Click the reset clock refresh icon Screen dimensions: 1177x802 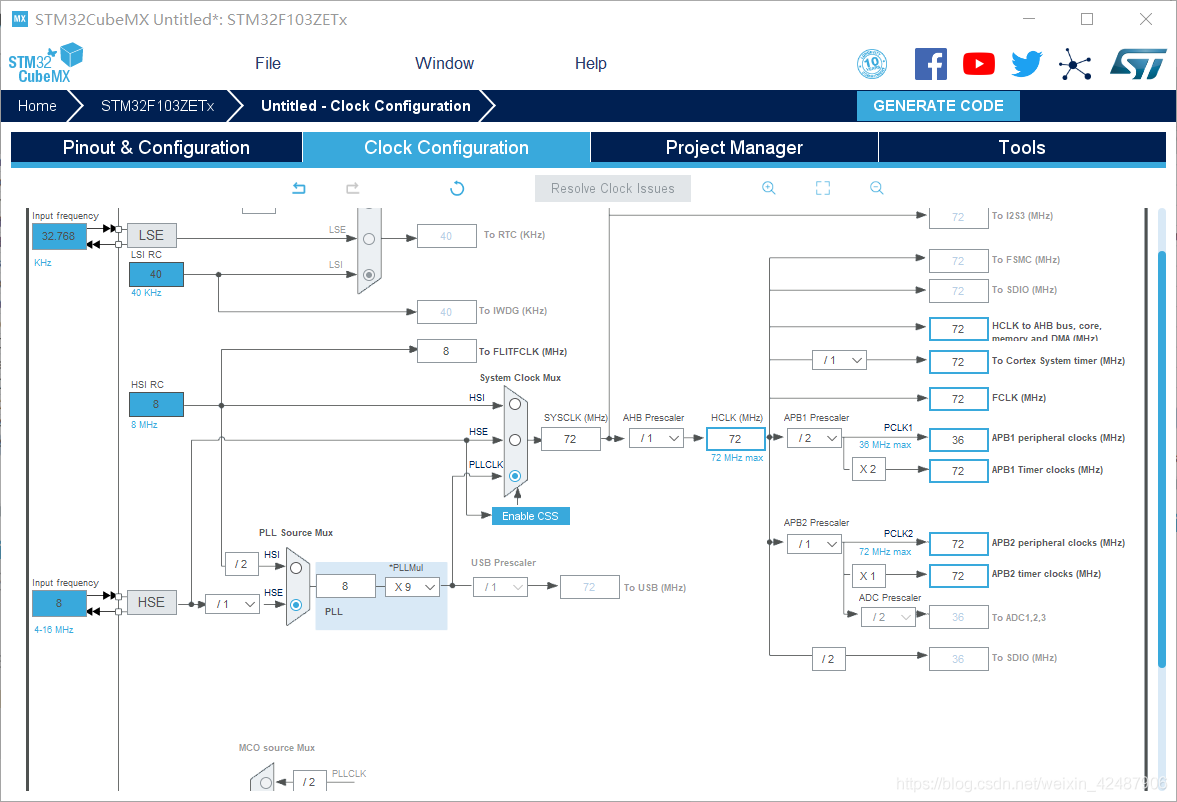coord(457,188)
